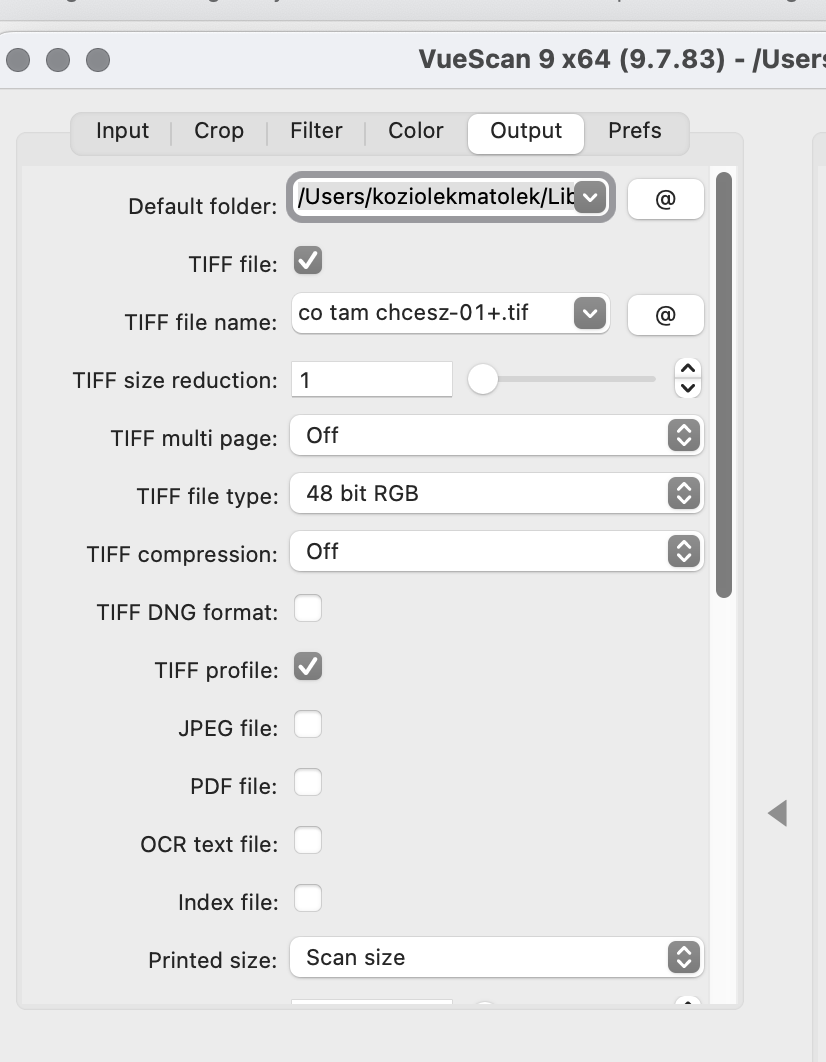Viewport: 826px width, 1062px height.
Task: Switch to the Color tab
Action: (416, 131)
